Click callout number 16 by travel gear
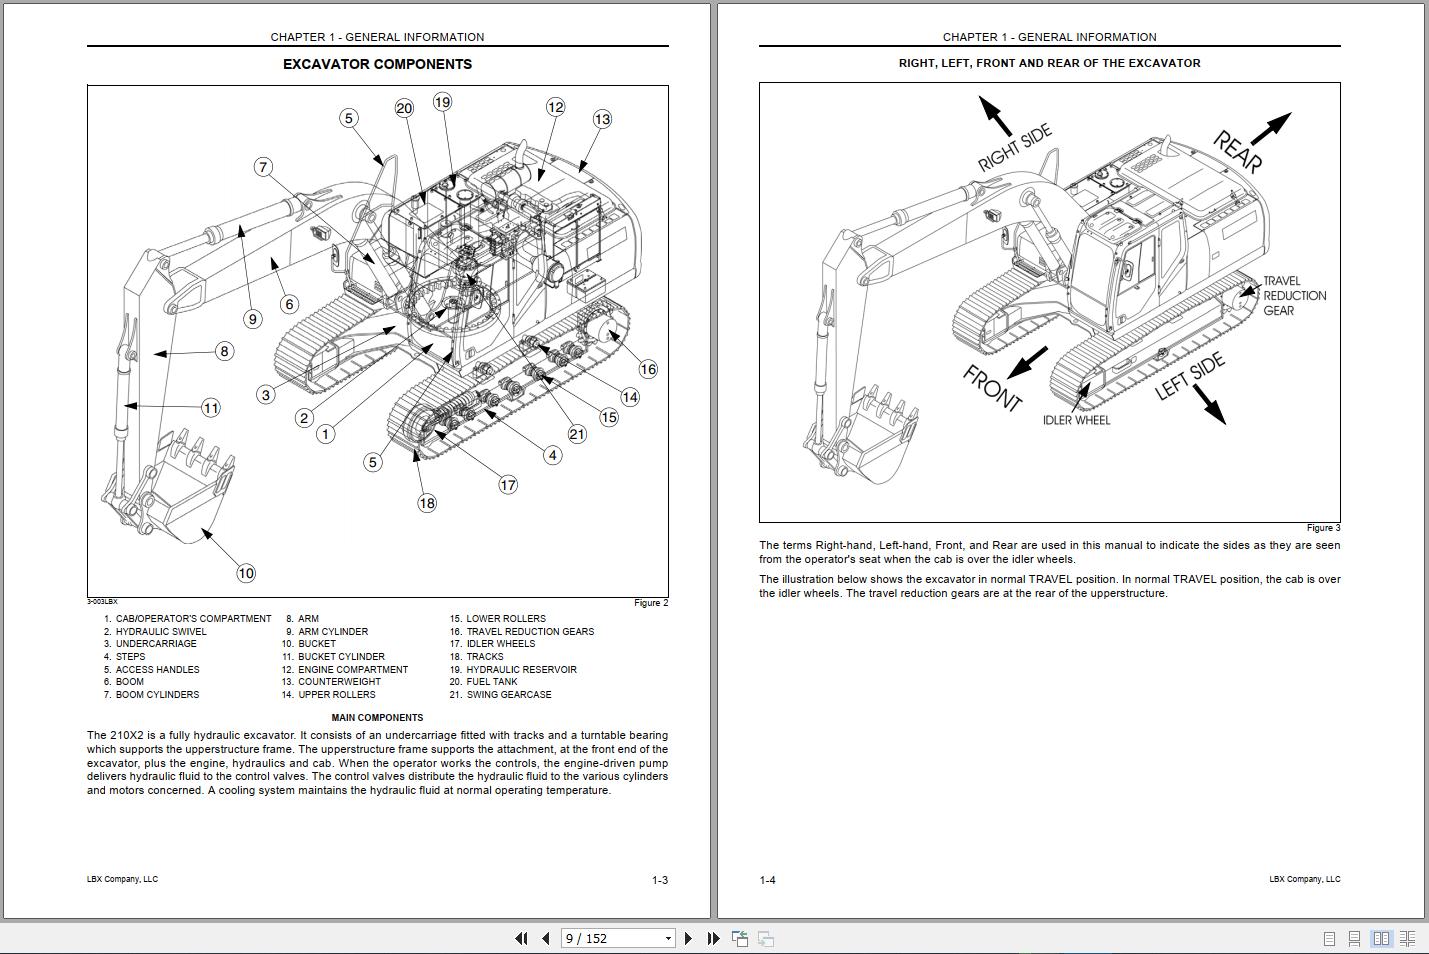The height and width of the screenshot is (954, 1429). pos(648,369)
